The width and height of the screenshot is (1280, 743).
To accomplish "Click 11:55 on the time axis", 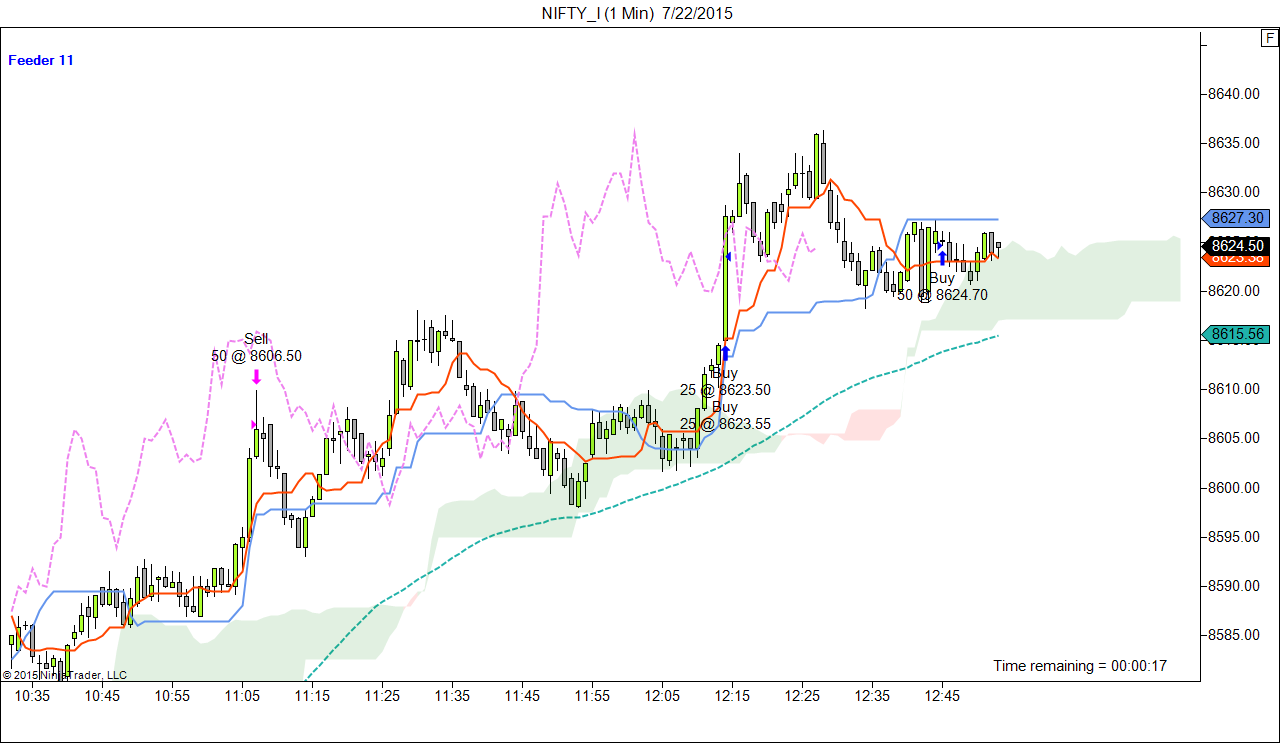I will coord(593,695).
